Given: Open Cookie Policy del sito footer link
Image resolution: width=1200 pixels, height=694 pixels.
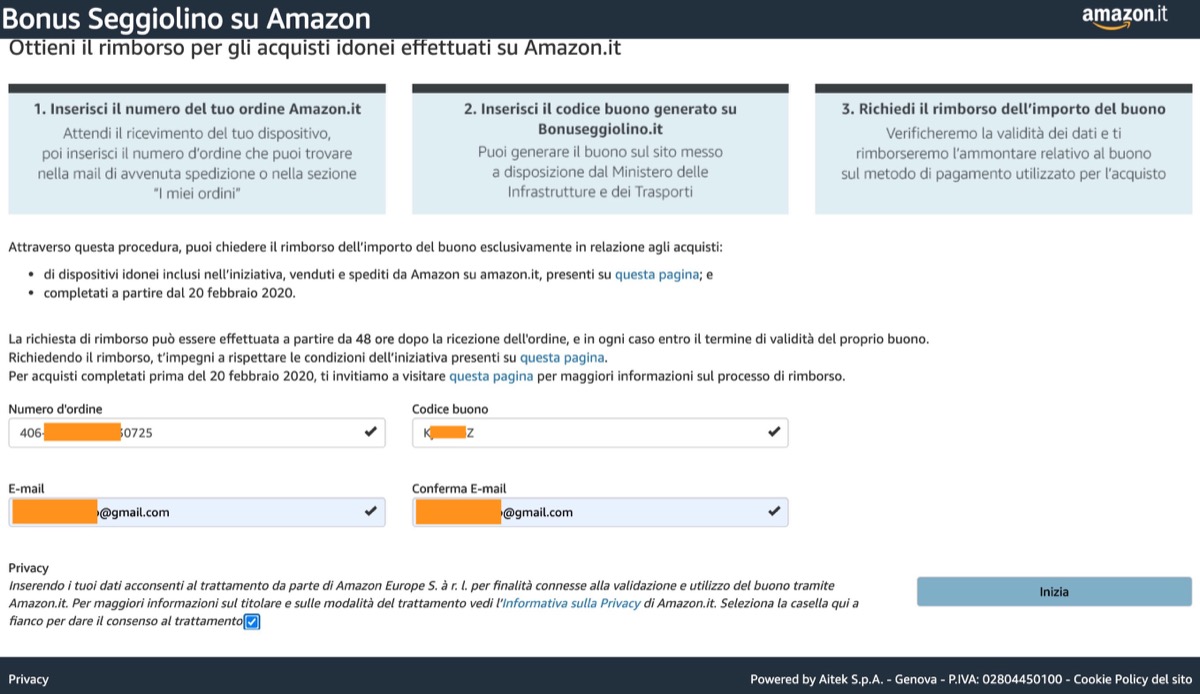Looking at the screenshot, I should [x=1133, y=679].
